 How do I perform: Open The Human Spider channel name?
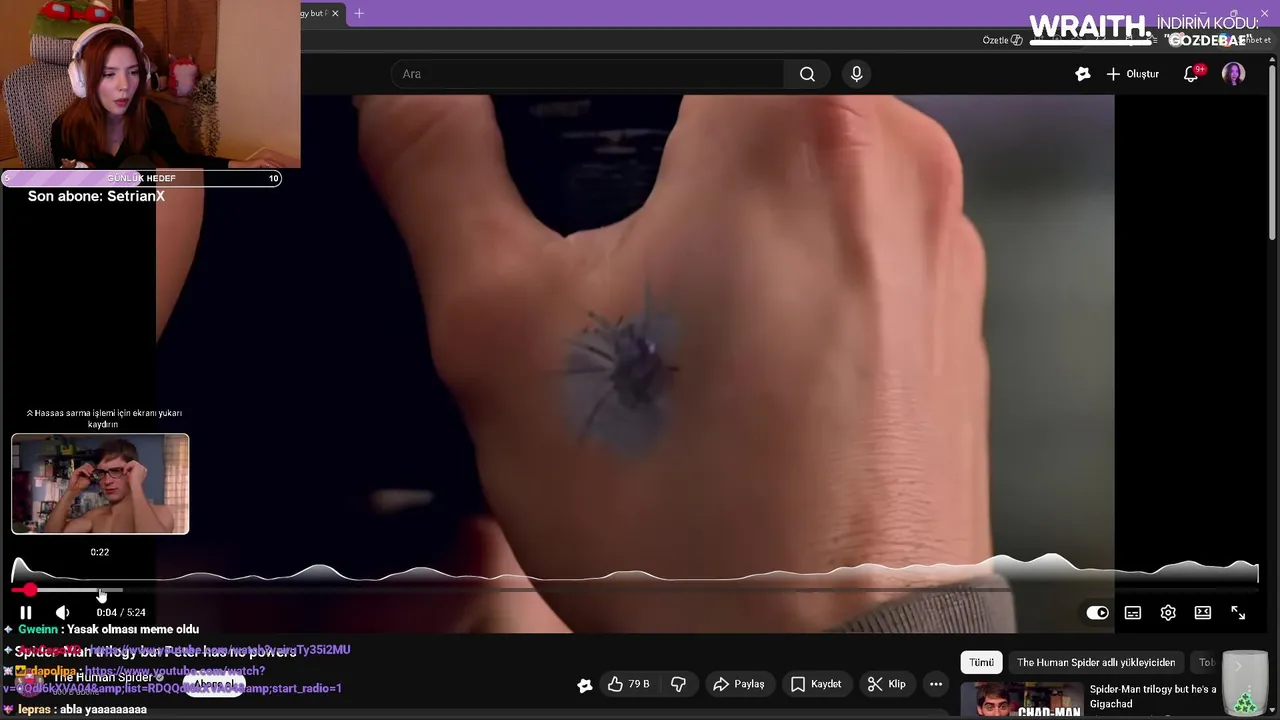click(x=102, y=677)
